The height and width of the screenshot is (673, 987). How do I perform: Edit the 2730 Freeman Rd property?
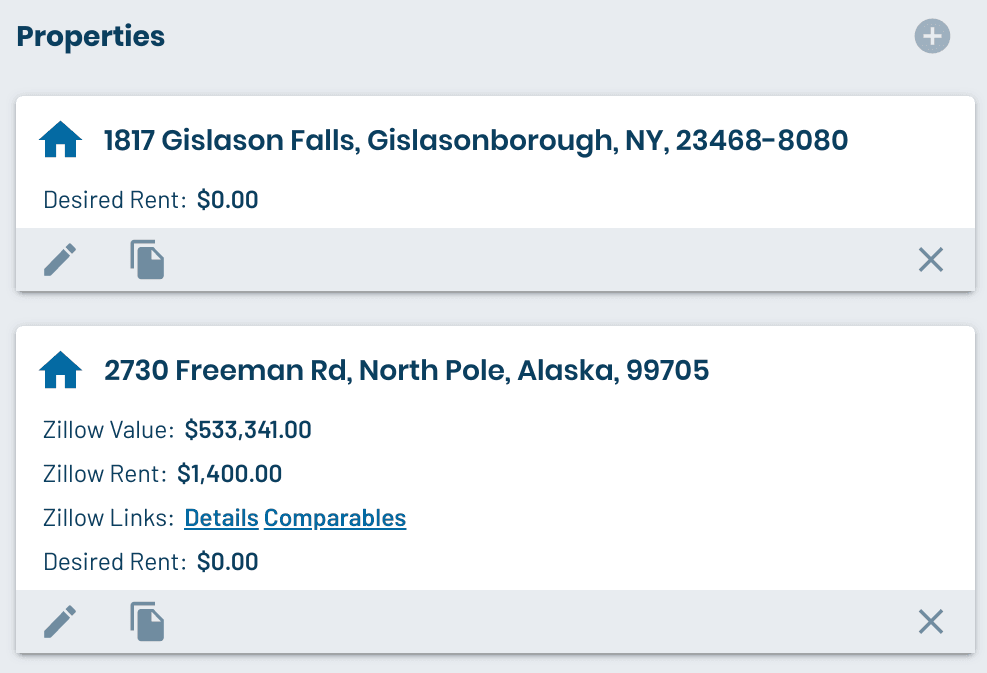(x=60, y=622)
